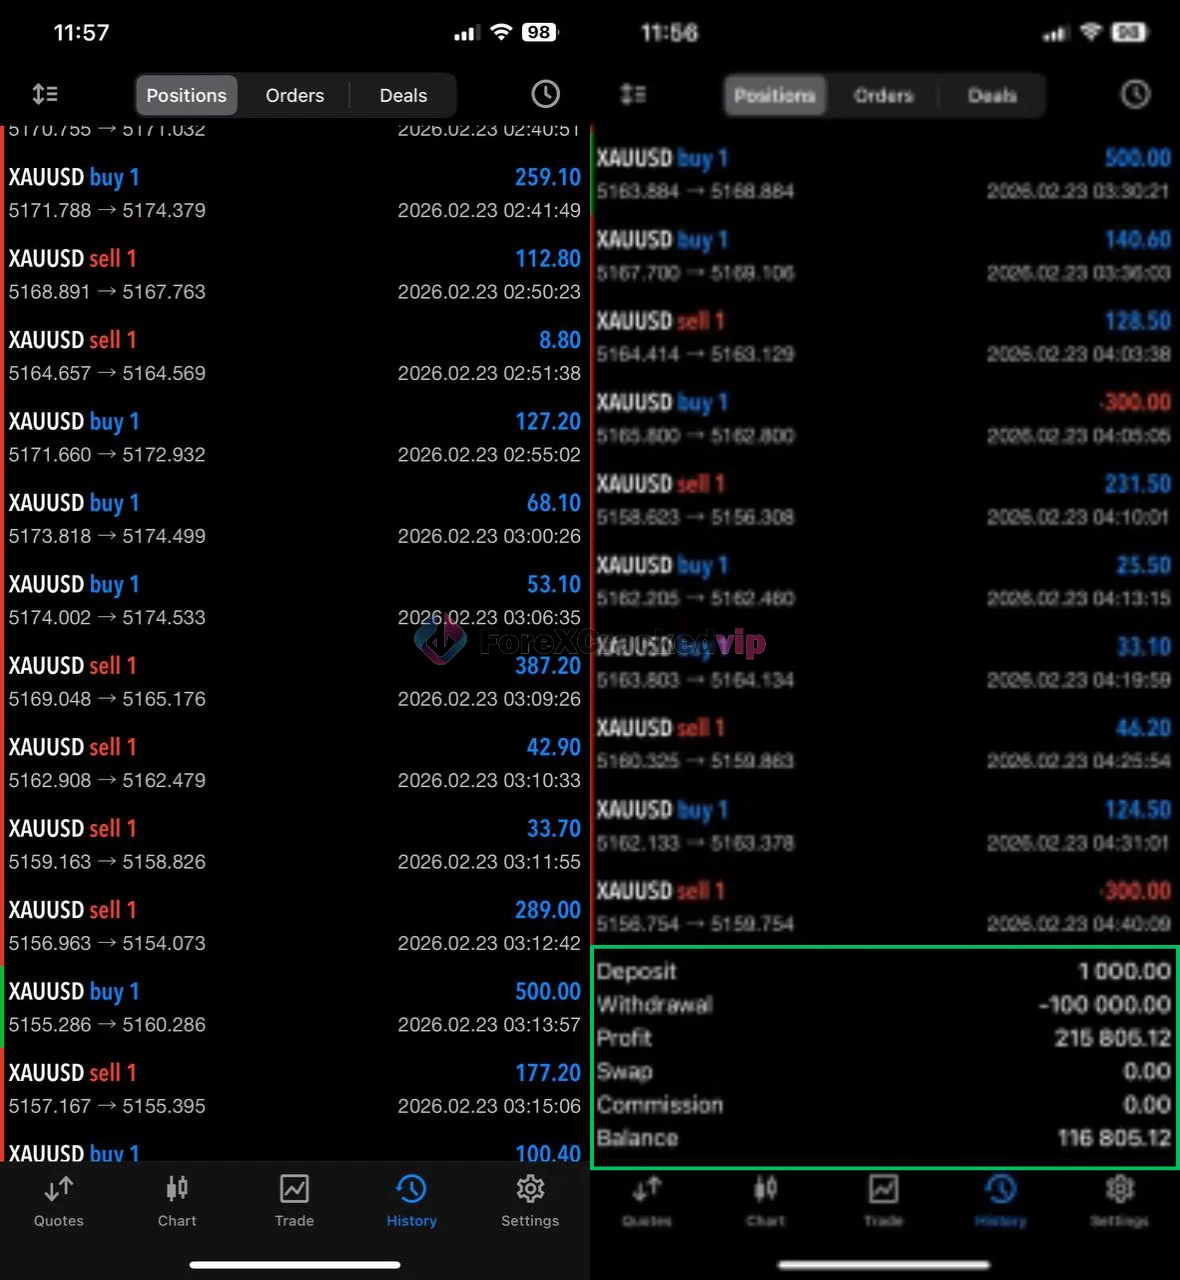Open the Quotes screen from bottom navigation

pyautogui.click(x=57, y=1200)
